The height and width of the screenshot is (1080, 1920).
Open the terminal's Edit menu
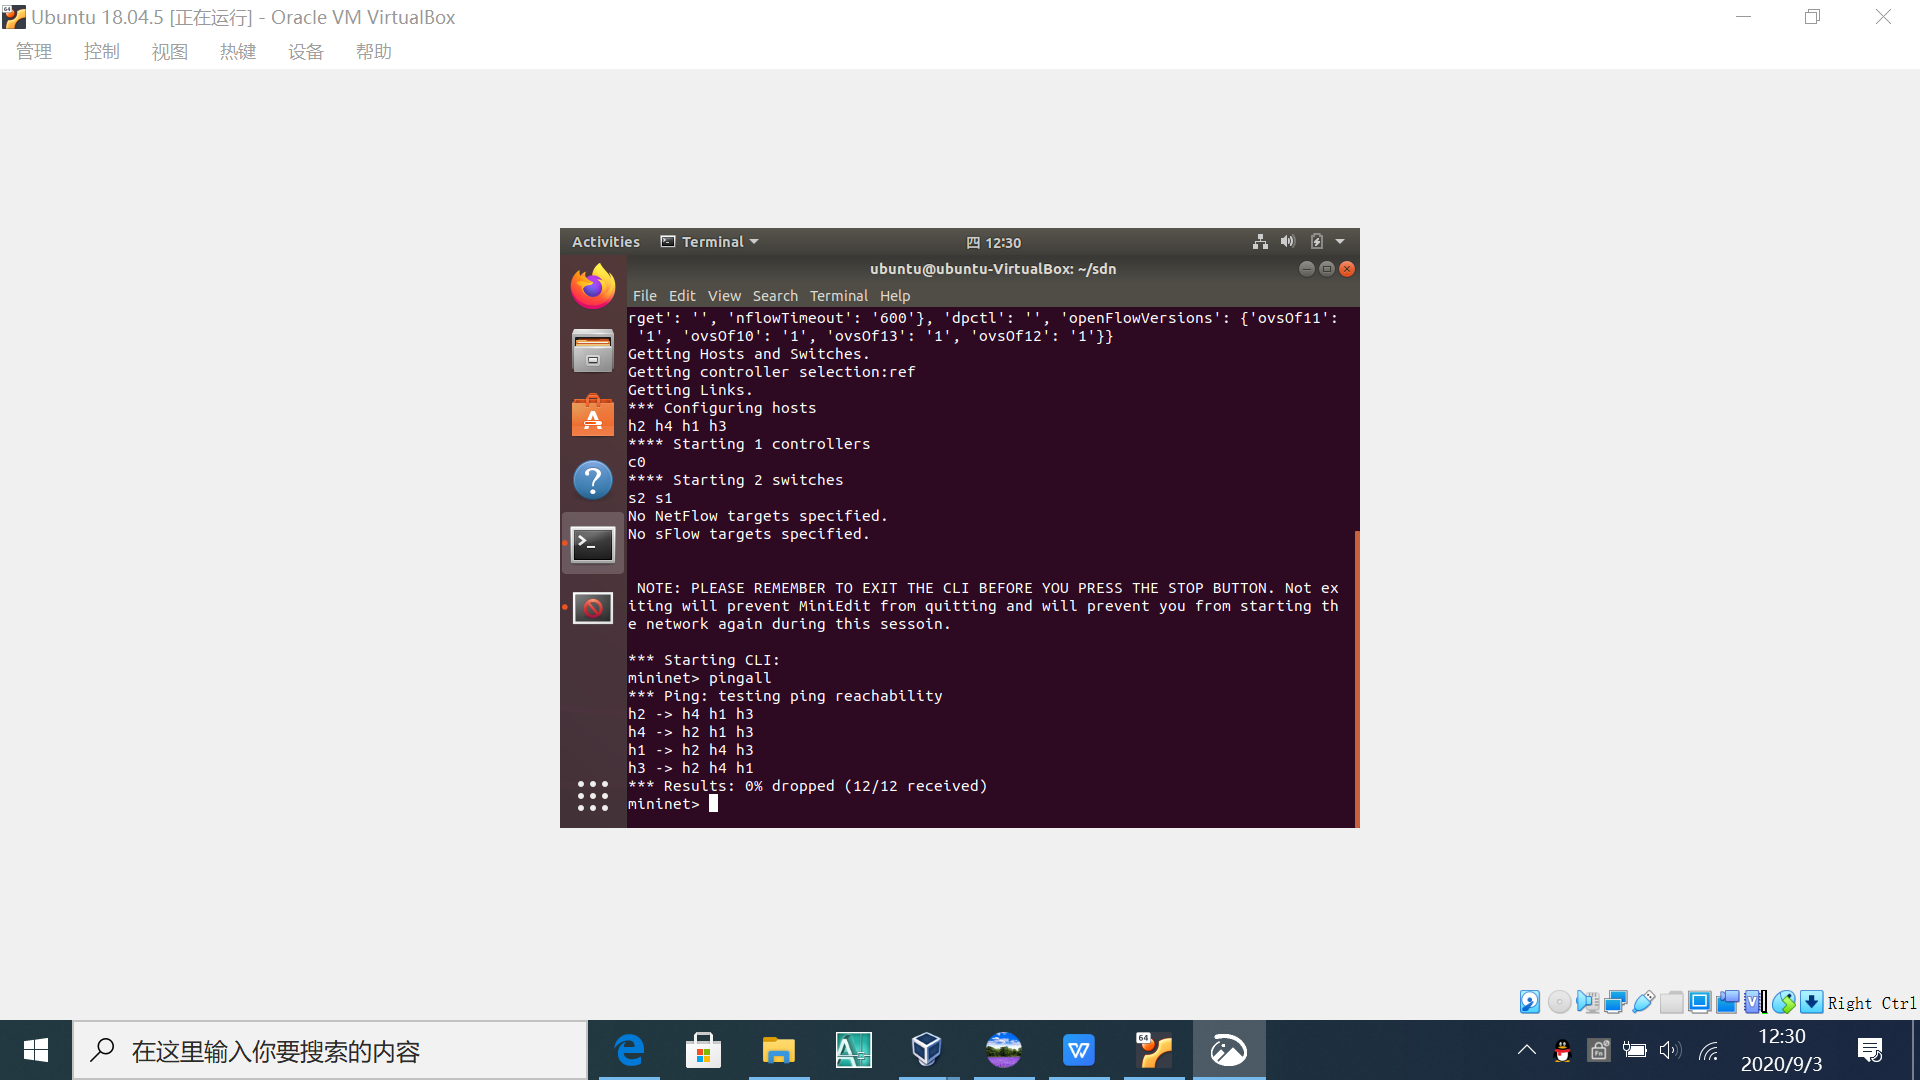(682, 296)
